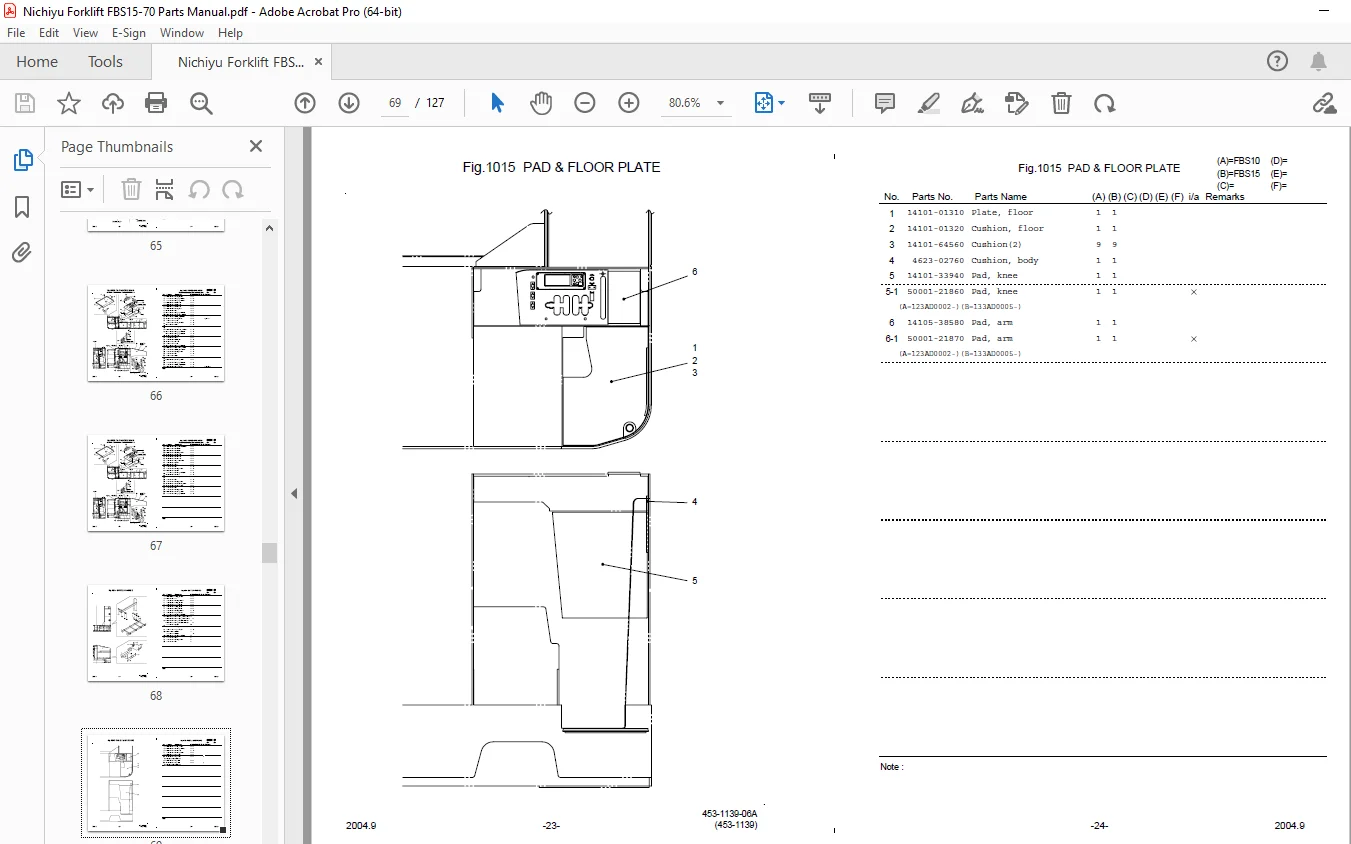Add a comment note
Viewport: 1351px width, 844px height.
(x=885, y=103)
